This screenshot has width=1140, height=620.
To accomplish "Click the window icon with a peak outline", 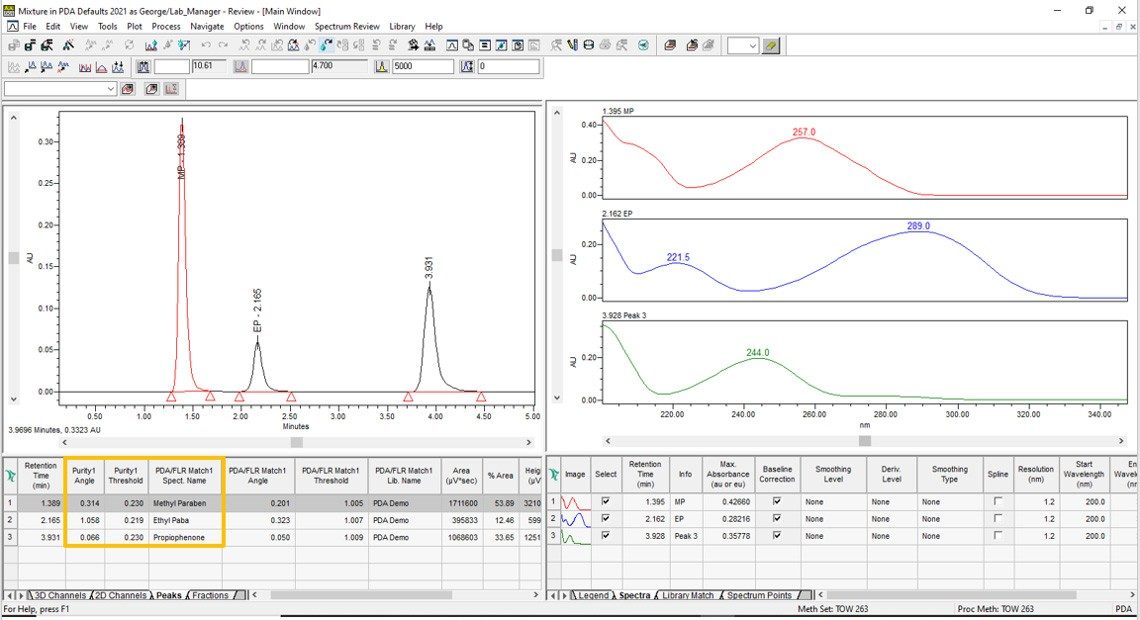I will click(451, 45).
